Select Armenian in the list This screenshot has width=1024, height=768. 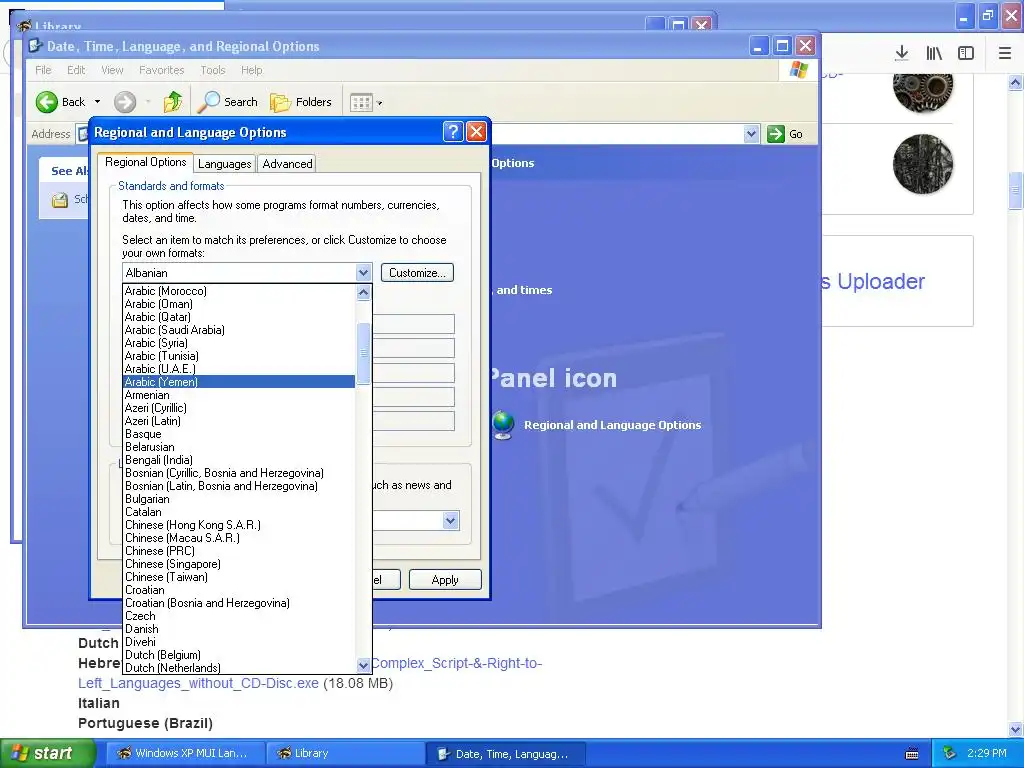click(239, 395)
